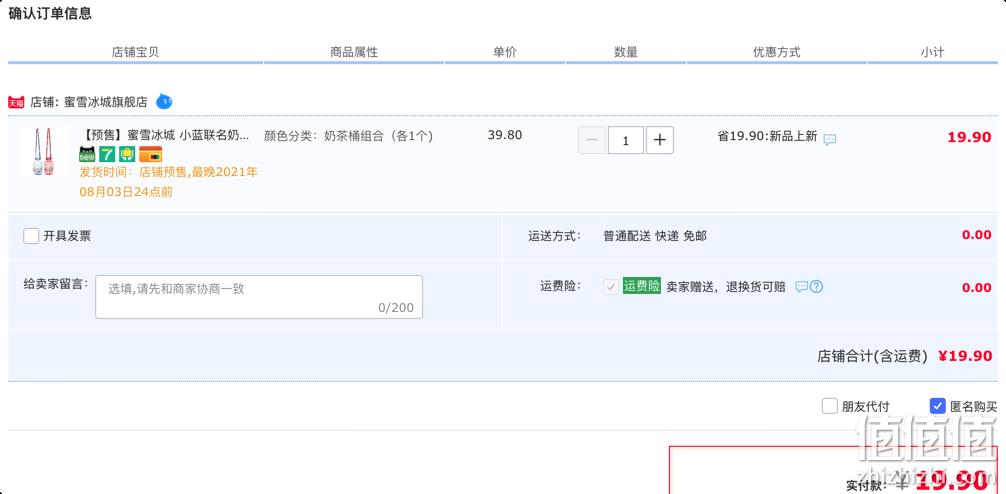Click the 店铺合计(含运费) ¥19.90 total
Viewport: 1006px width, 494px height.
tap(905, 356)
